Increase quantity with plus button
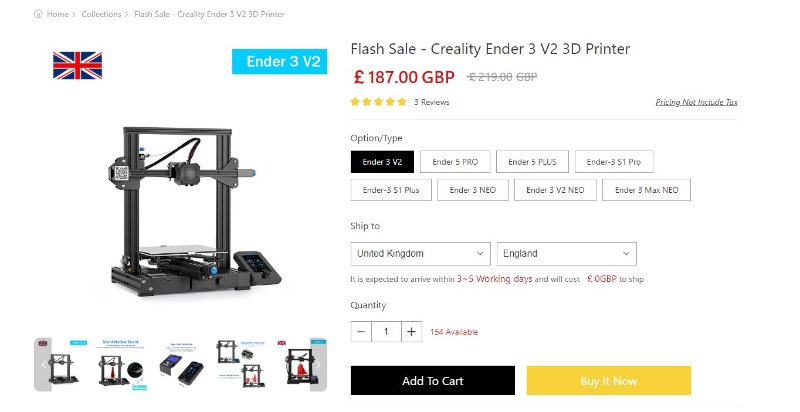800x412 pixels. pos(411,331)
